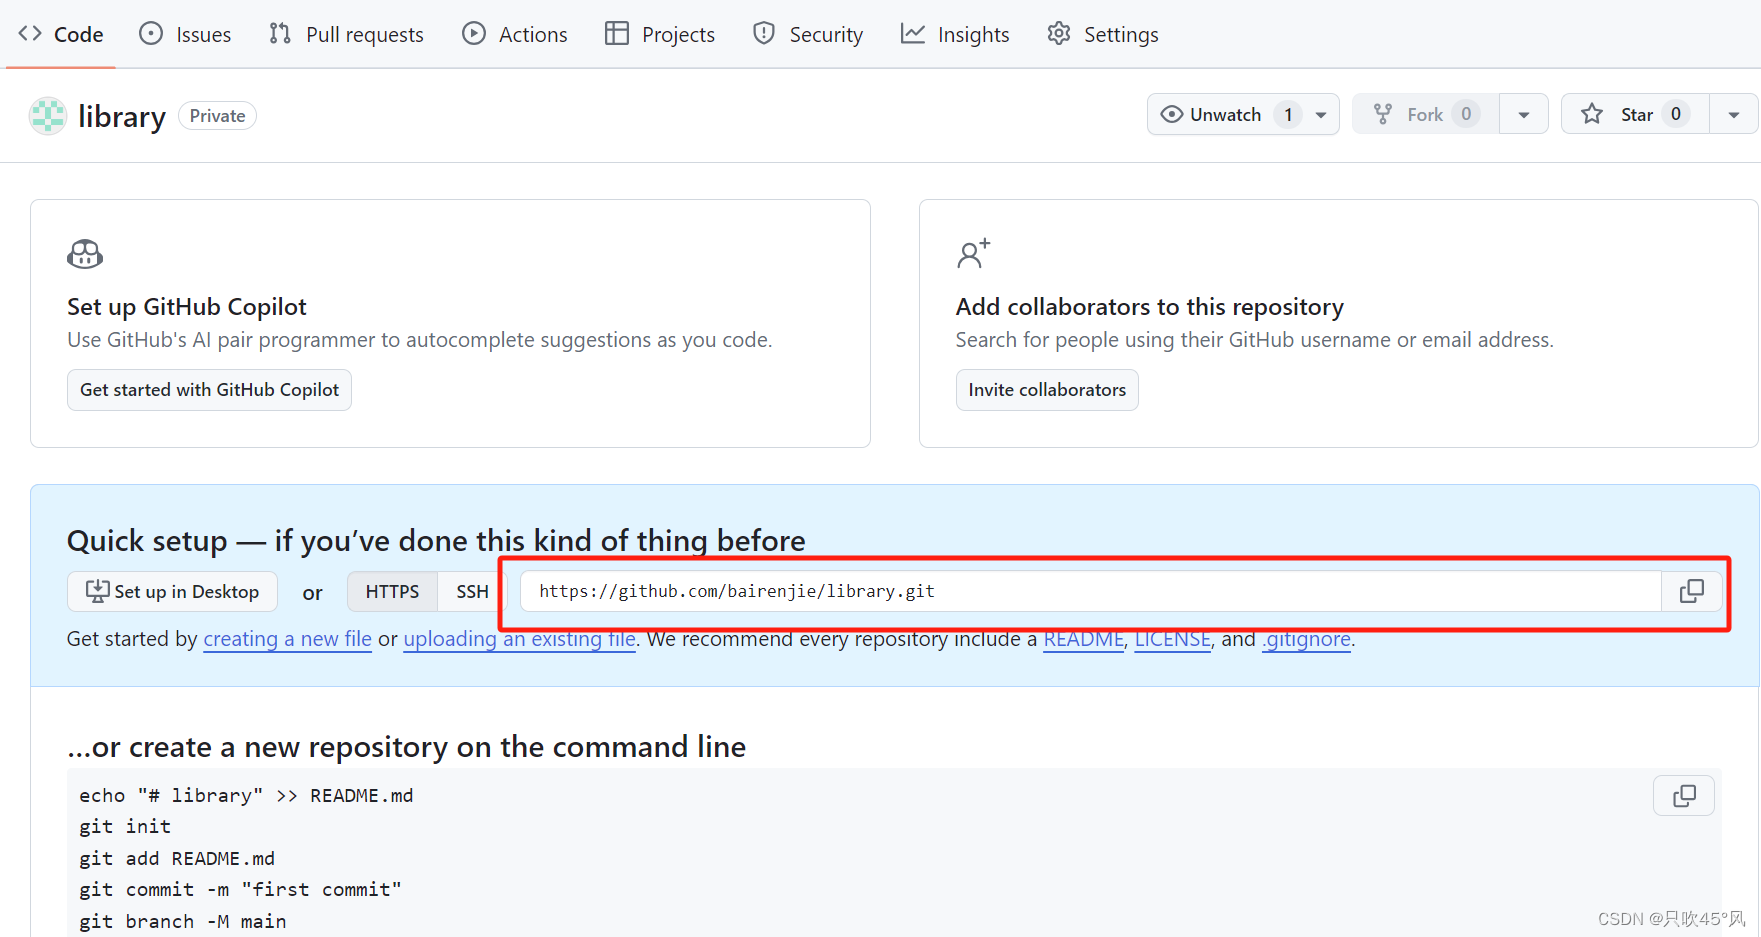Image resolution: width=1761 pixels, height=937 pixels.
Task: Click the eye icon on Unwatch
Action: coord(1171,114)
